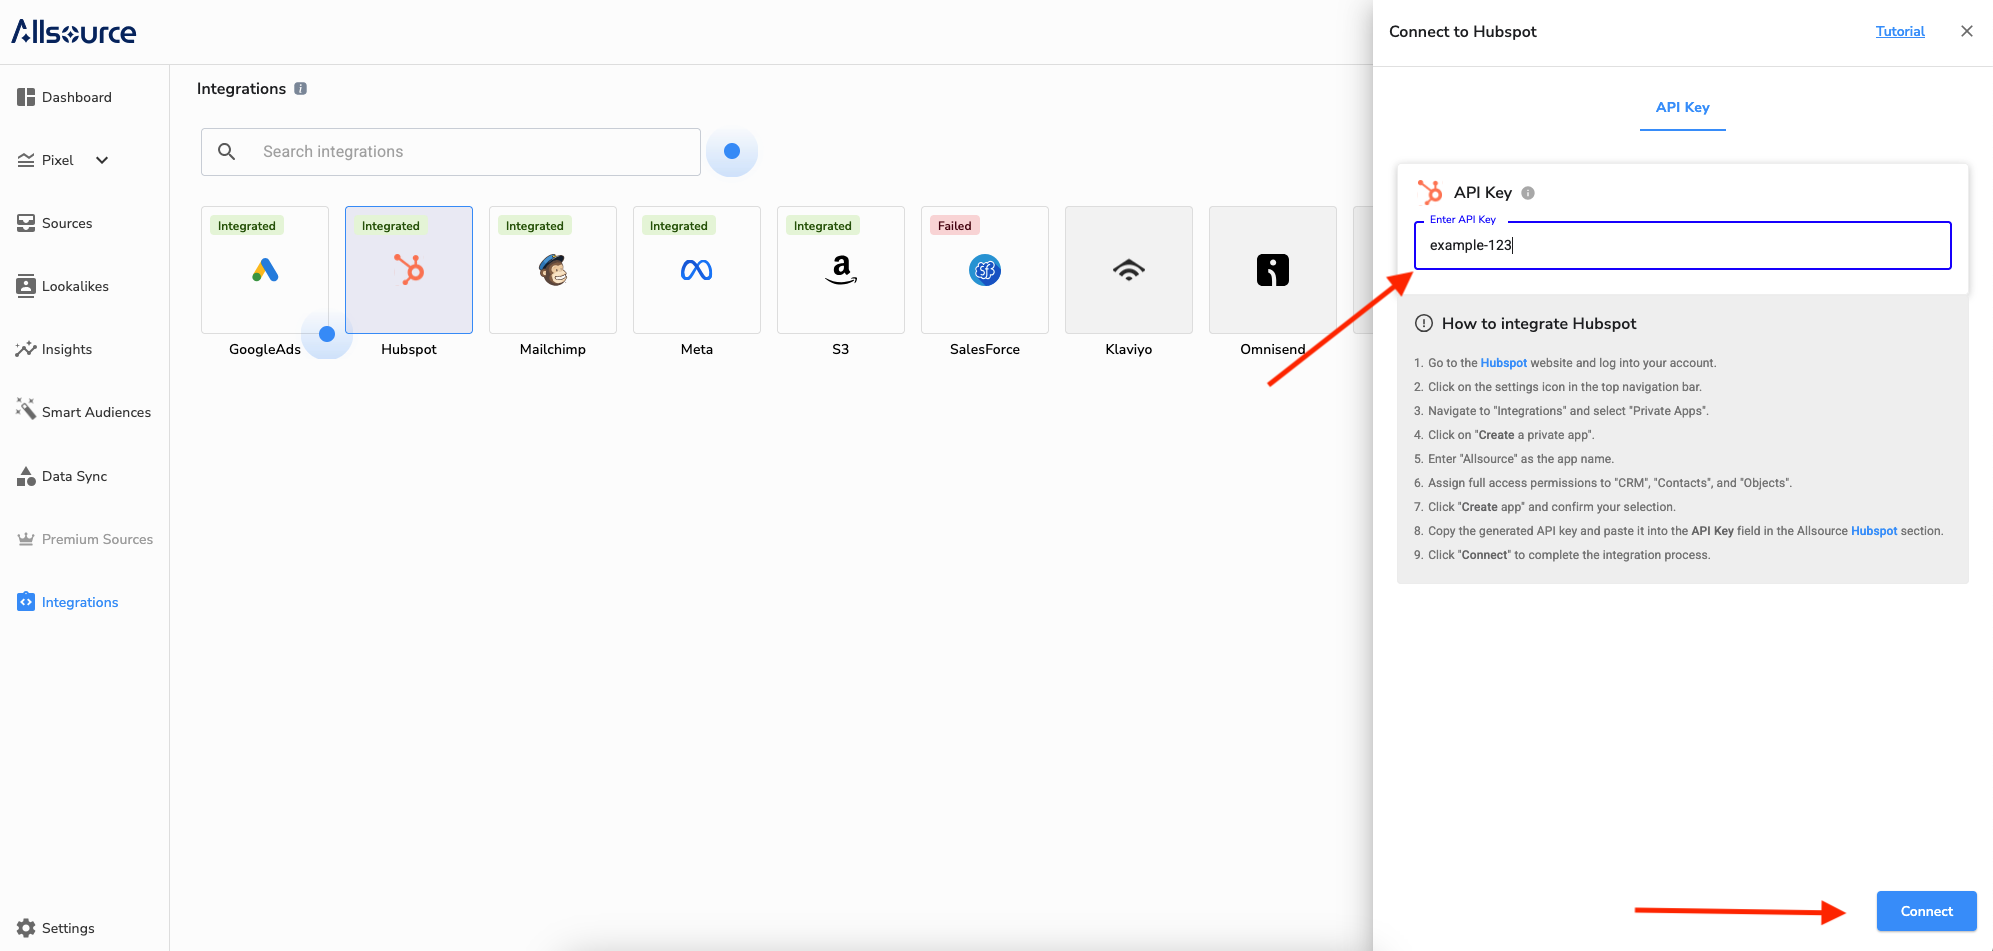Click the "Connect to Hubspot" panel title

1463,32
